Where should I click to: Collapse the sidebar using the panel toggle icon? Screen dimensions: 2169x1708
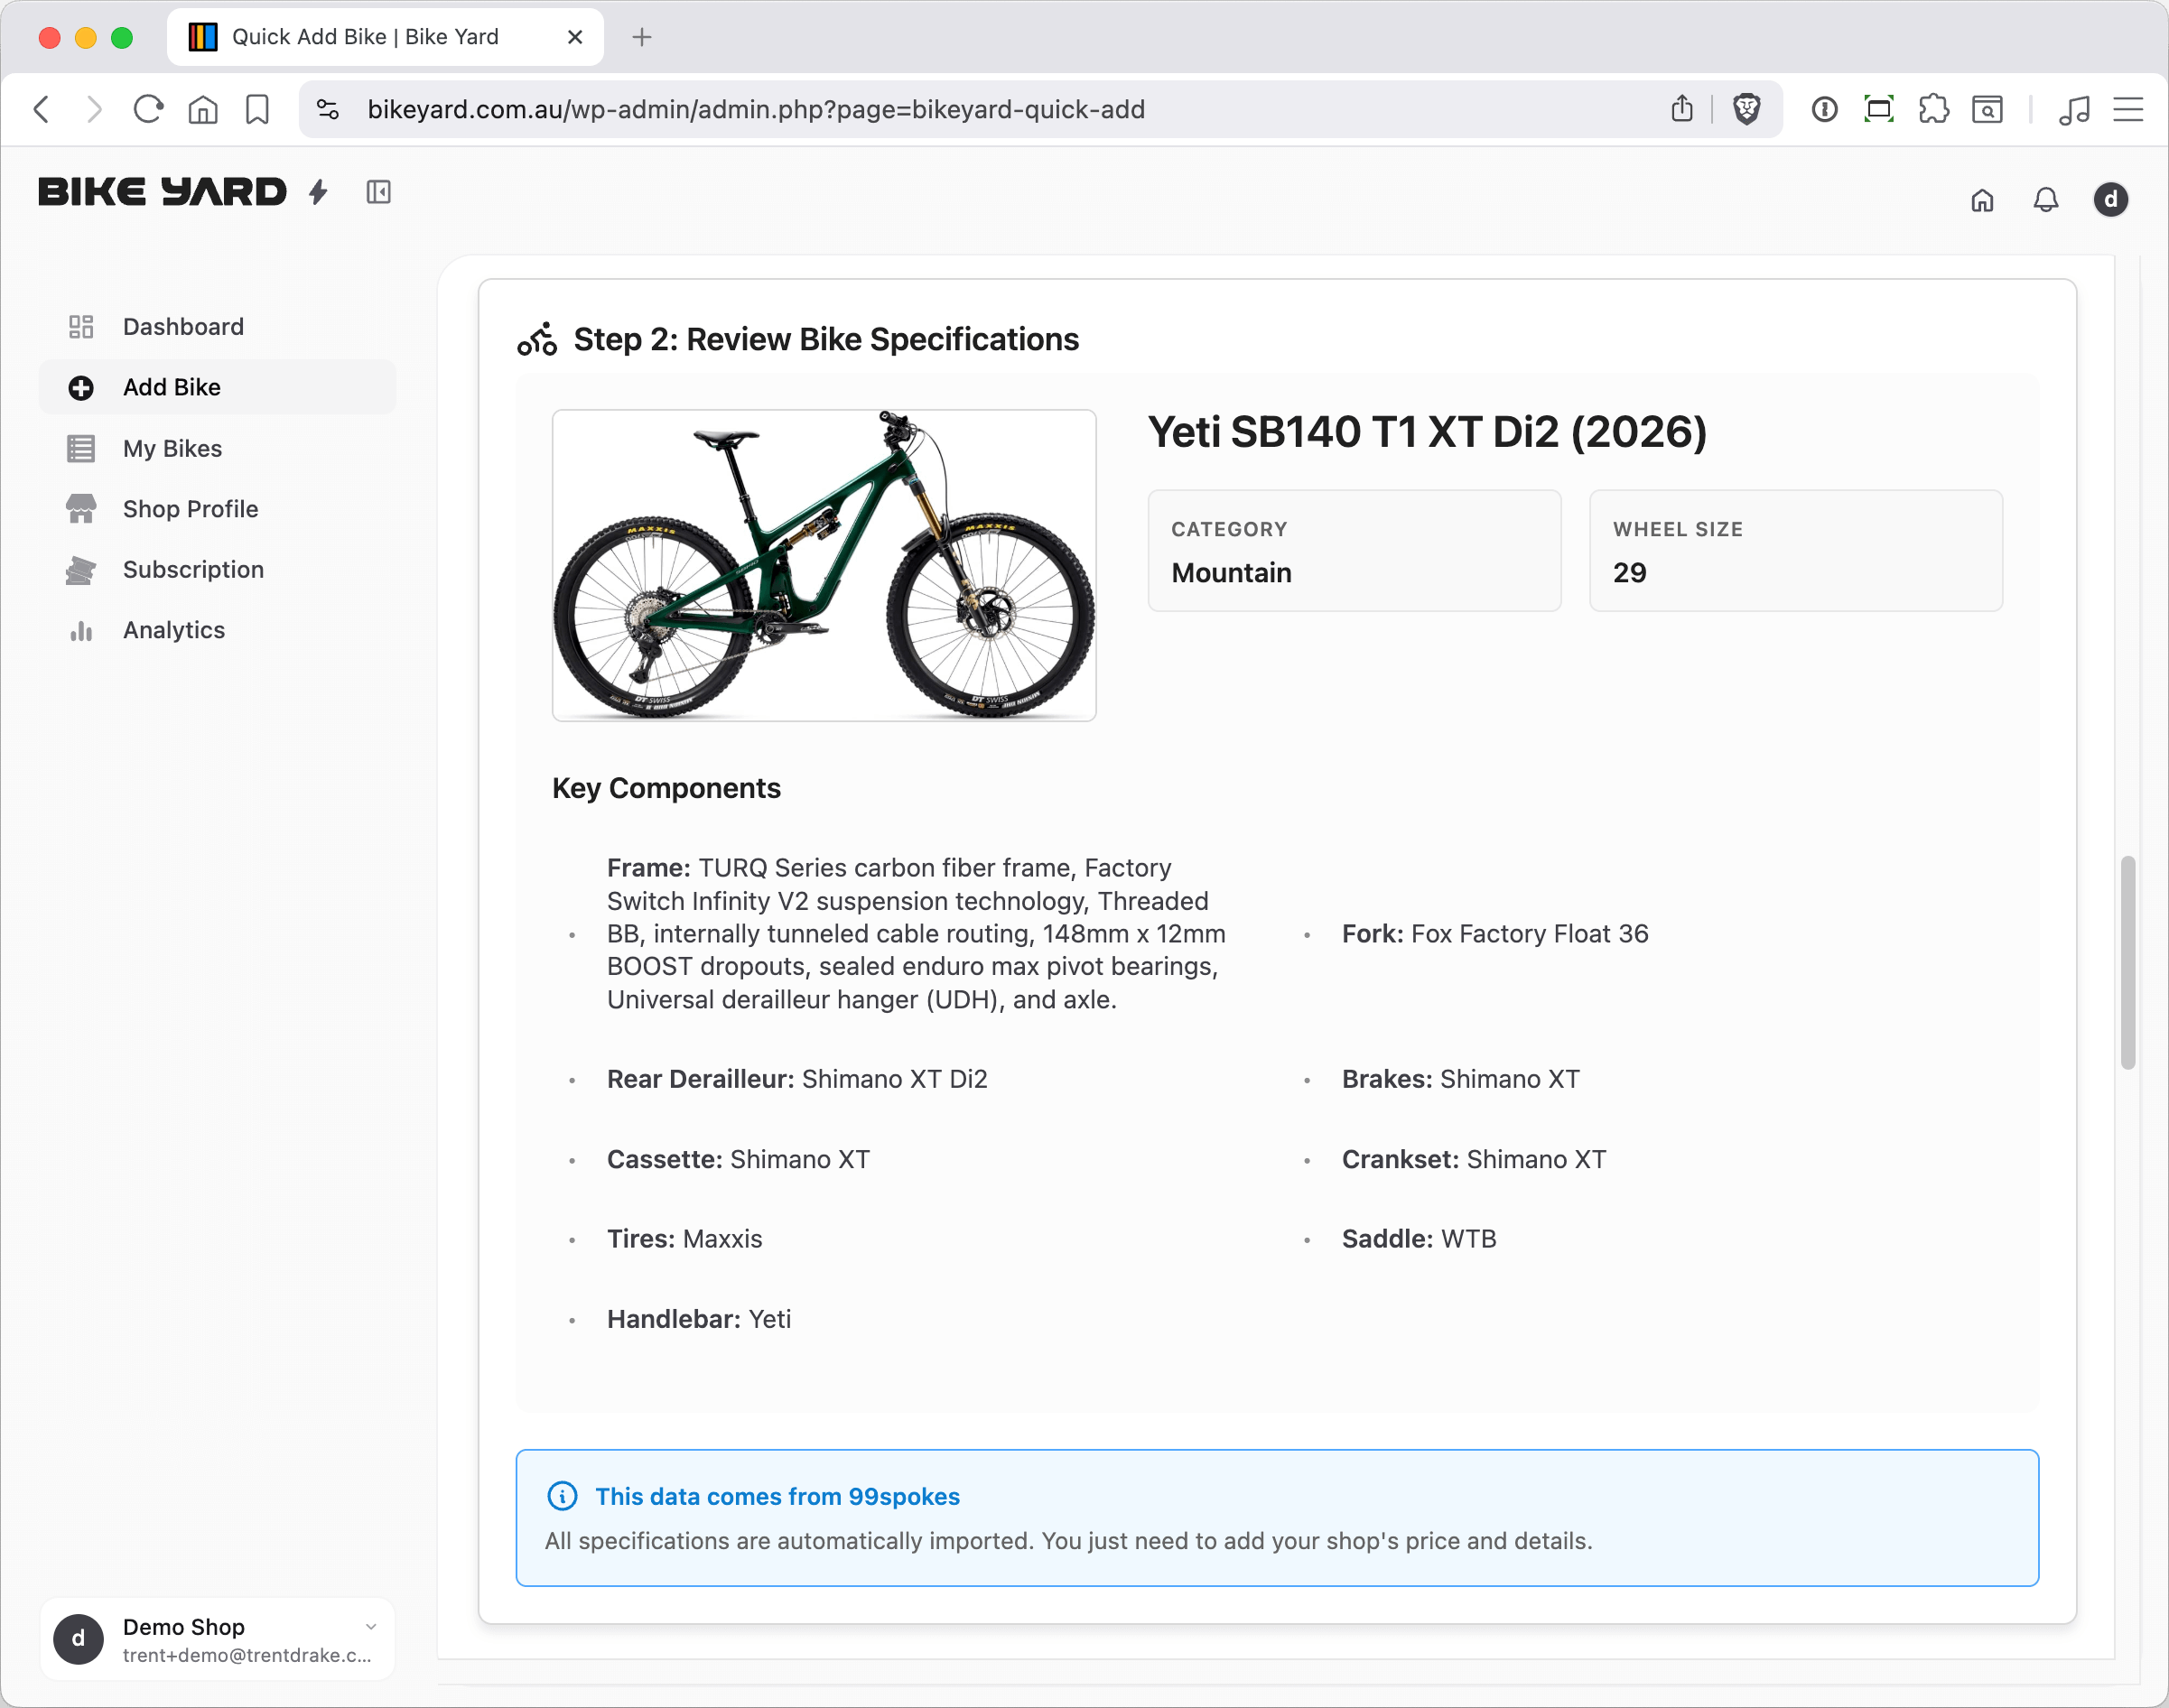click(378, 192)
